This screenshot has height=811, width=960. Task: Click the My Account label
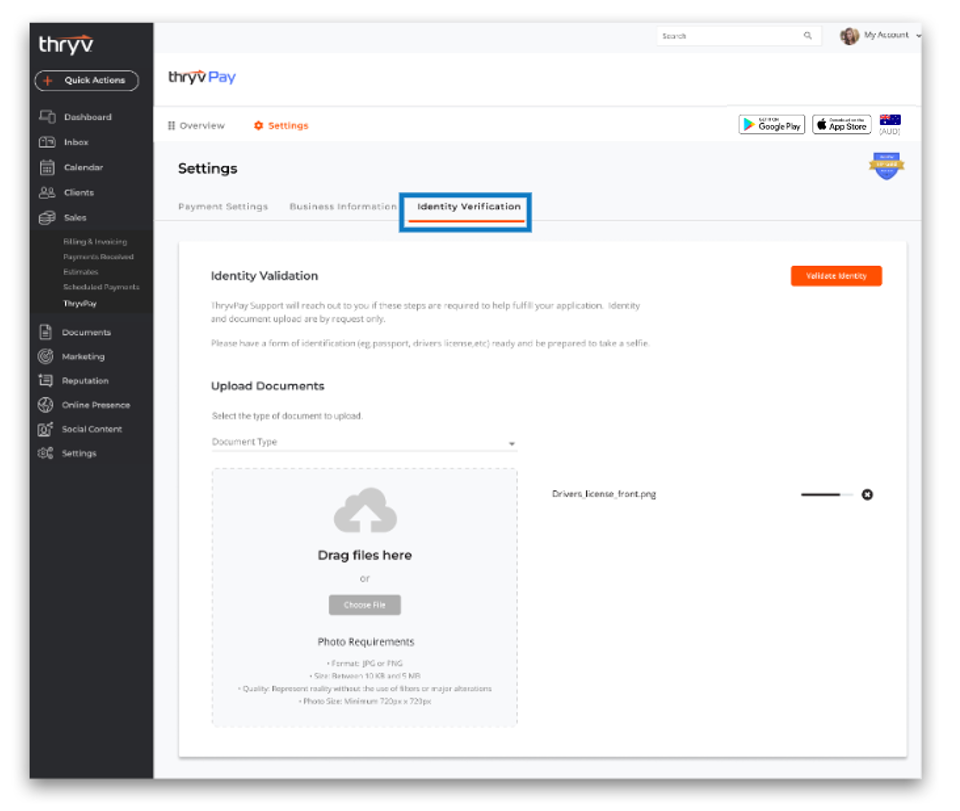coord(886,36)
